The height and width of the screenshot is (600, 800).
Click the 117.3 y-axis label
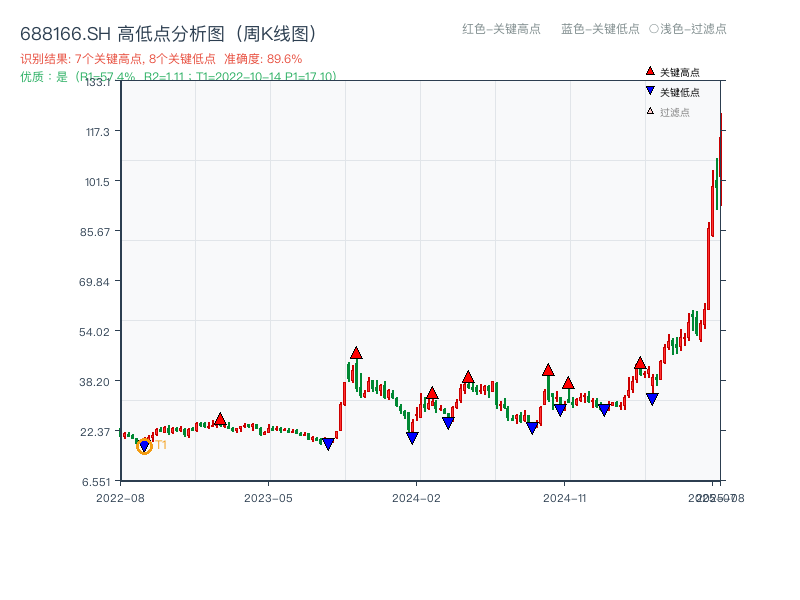(97, 132)
